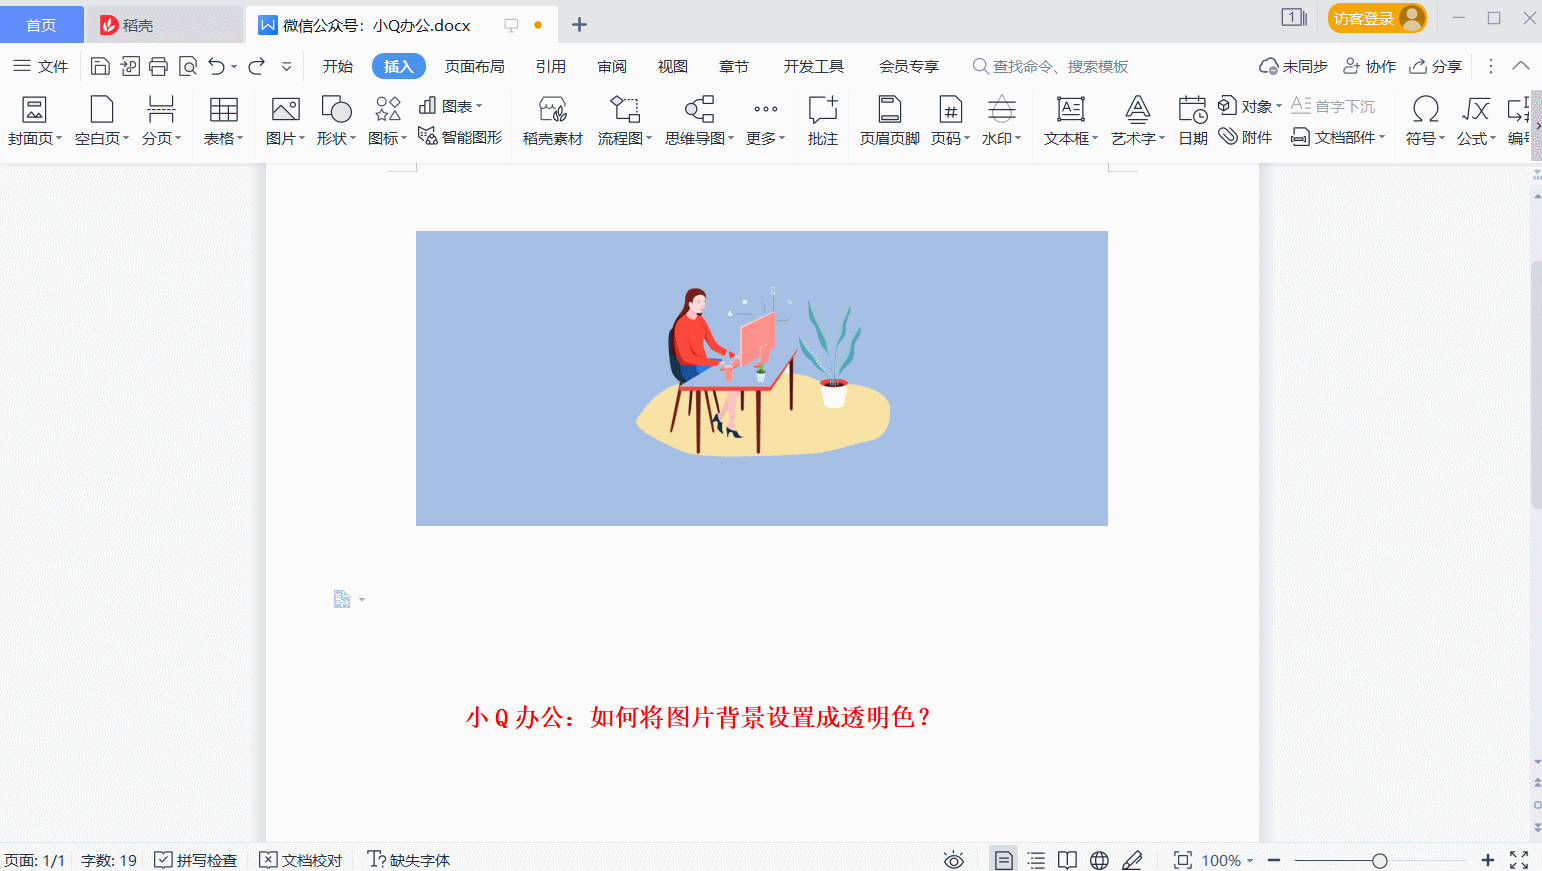This screenshot has height=871, width=1542.
Task: Open the 首页 home tab
Action: click(x=41, y=24)
